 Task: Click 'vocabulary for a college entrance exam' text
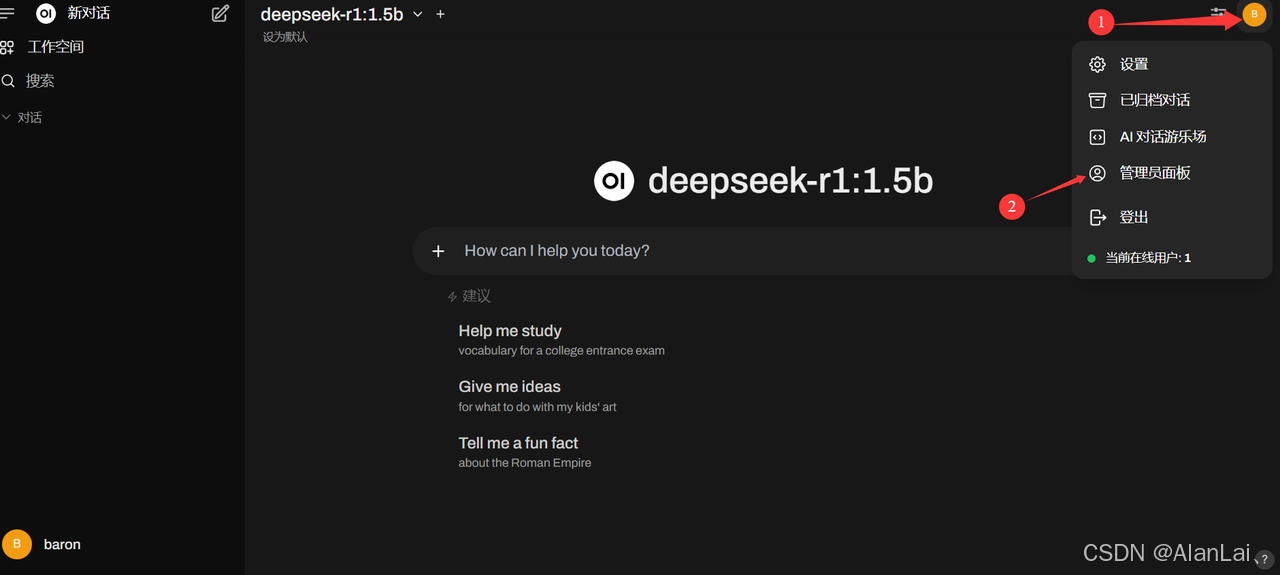tap(561, 351)
